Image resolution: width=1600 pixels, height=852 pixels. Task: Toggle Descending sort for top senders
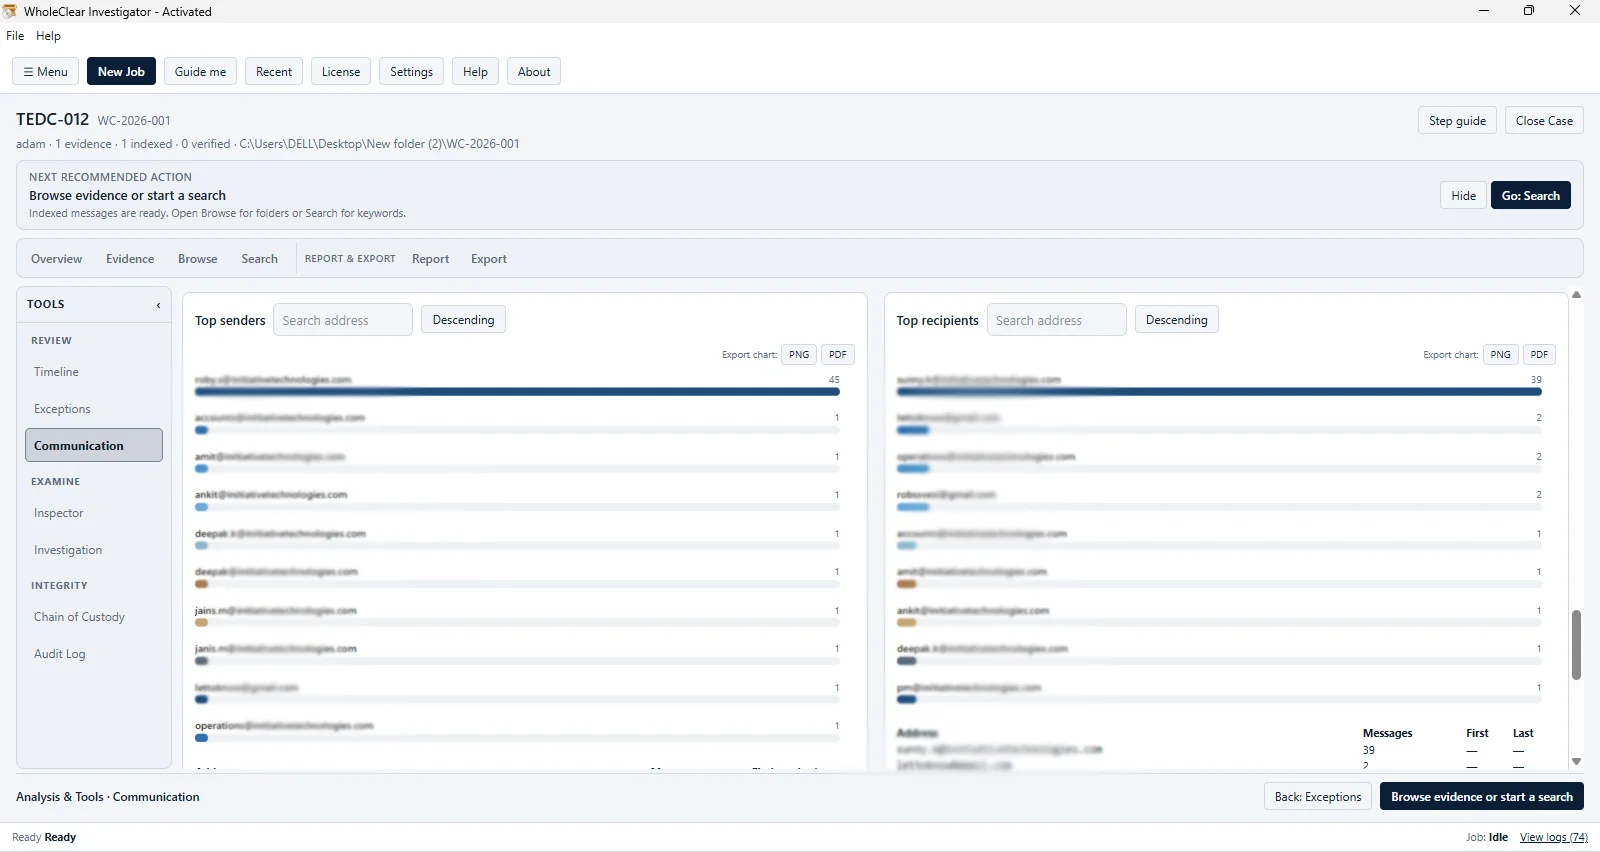pos(463,320)
